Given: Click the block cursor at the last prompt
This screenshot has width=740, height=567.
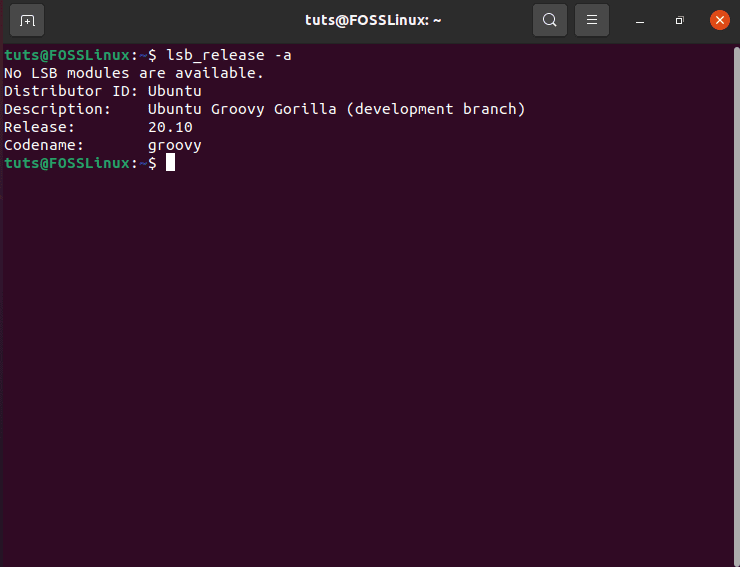Looking at the screenshot, I should pos(170,163).
